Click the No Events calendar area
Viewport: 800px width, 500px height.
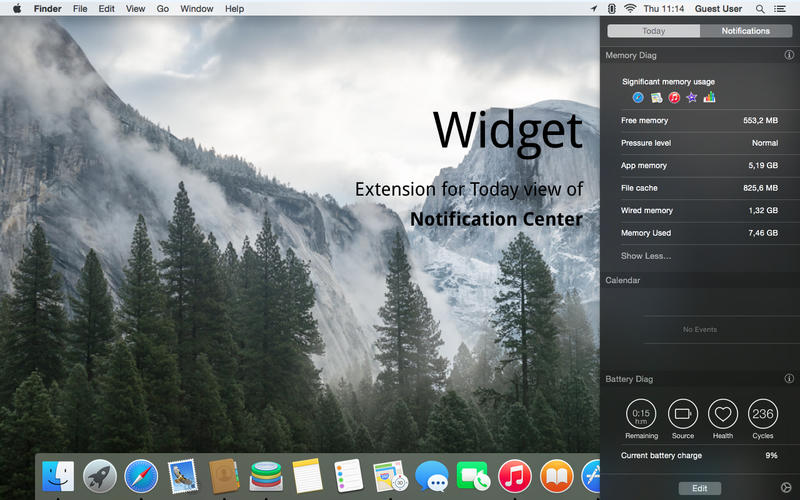699,329
